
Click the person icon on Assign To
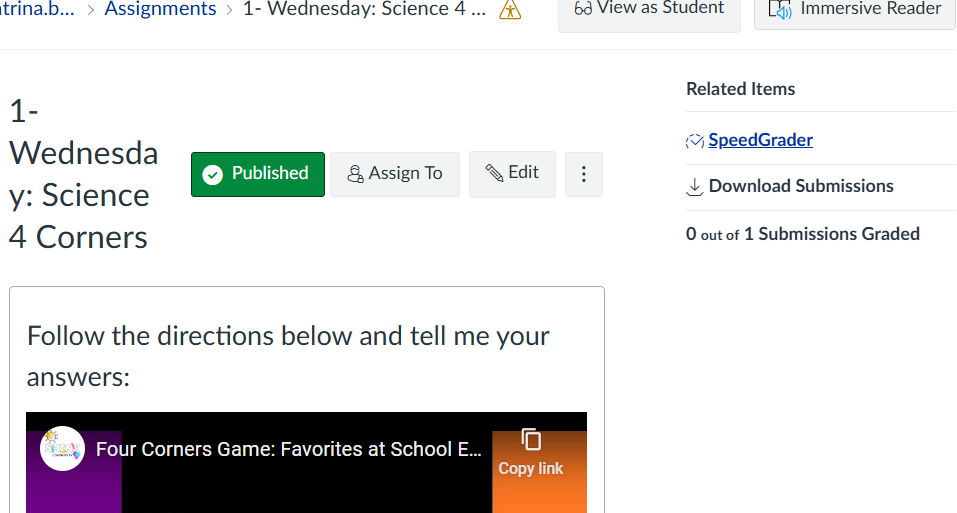355,174
